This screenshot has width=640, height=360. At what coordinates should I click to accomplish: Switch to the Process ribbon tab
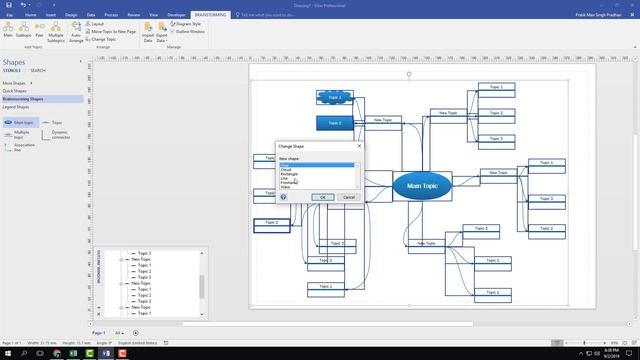tap(111, 15)
